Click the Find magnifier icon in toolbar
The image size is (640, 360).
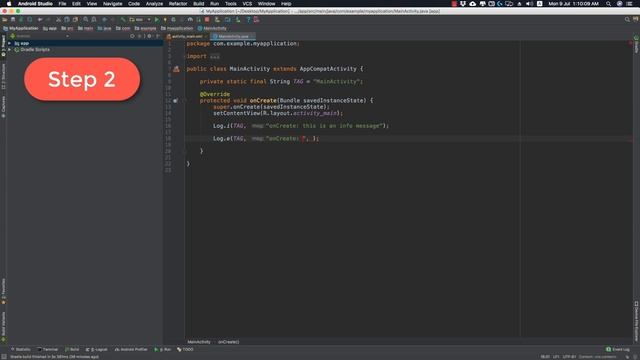click(x=86, y=20)
